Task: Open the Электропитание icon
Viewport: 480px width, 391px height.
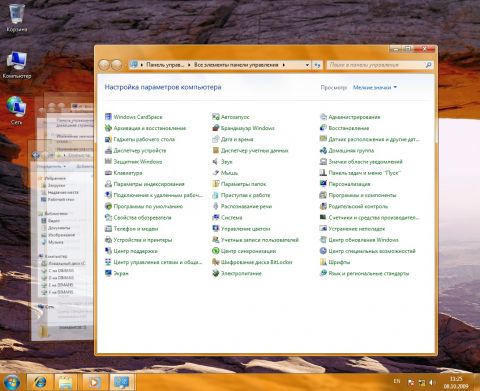Action: 216,273
